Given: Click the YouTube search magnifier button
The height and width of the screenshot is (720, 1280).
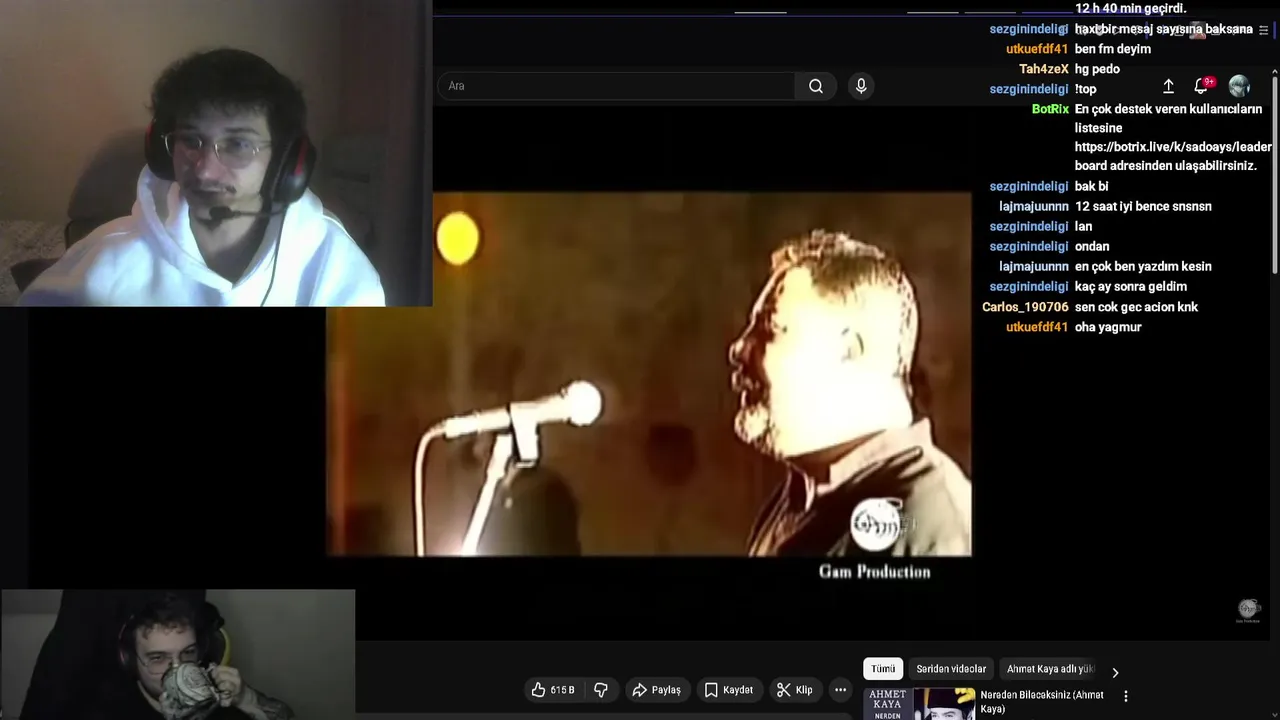Looking at the screenshot, I should coord(816,86).
